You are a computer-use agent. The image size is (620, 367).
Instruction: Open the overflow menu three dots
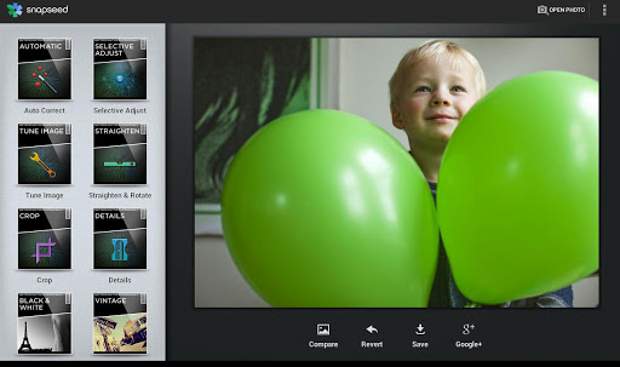point(604,10)
